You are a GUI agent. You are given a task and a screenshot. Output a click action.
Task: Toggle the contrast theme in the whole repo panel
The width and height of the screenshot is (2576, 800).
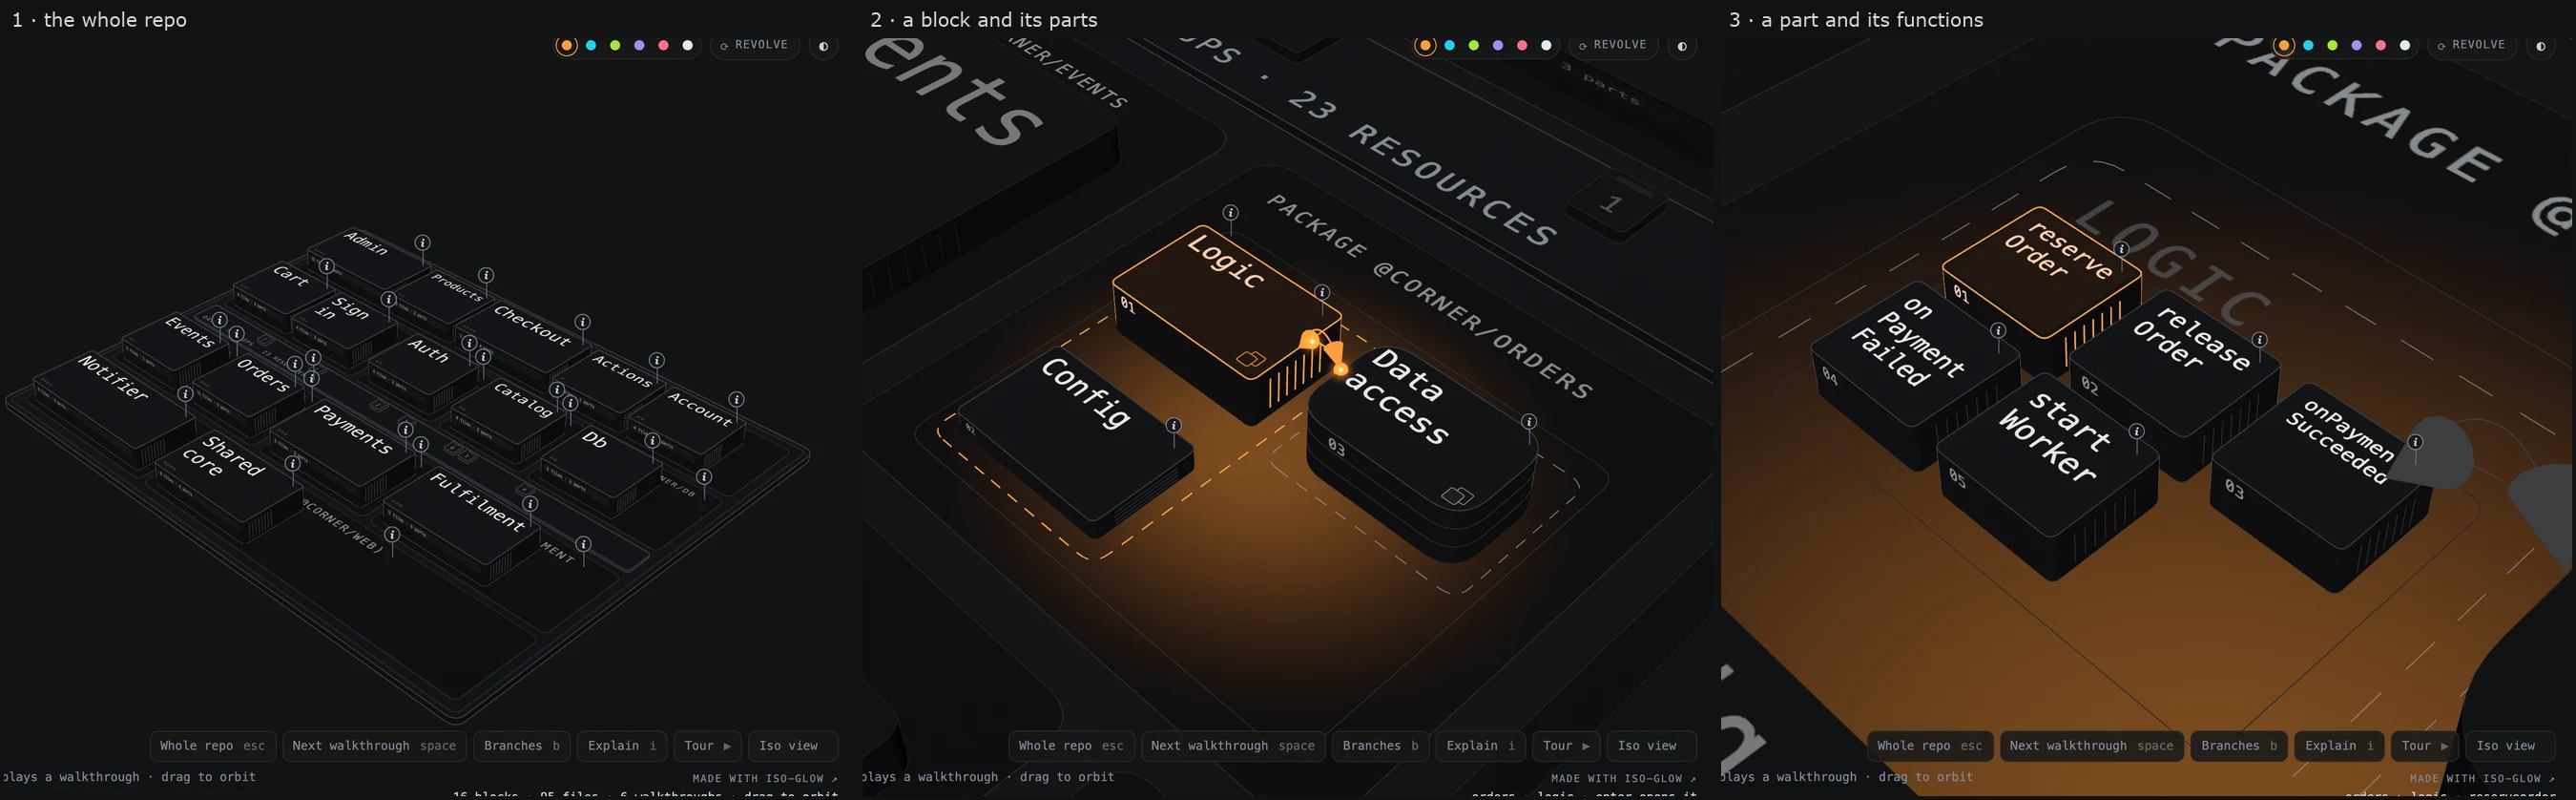(x=824, y=46)
